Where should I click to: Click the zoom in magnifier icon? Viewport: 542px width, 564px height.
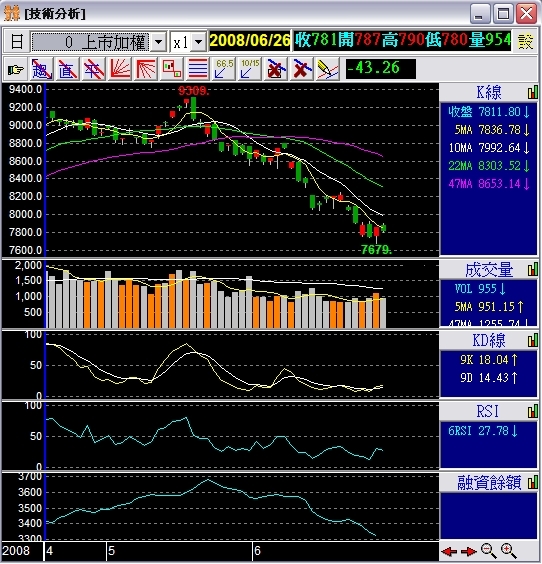click(x=509, y=551)
